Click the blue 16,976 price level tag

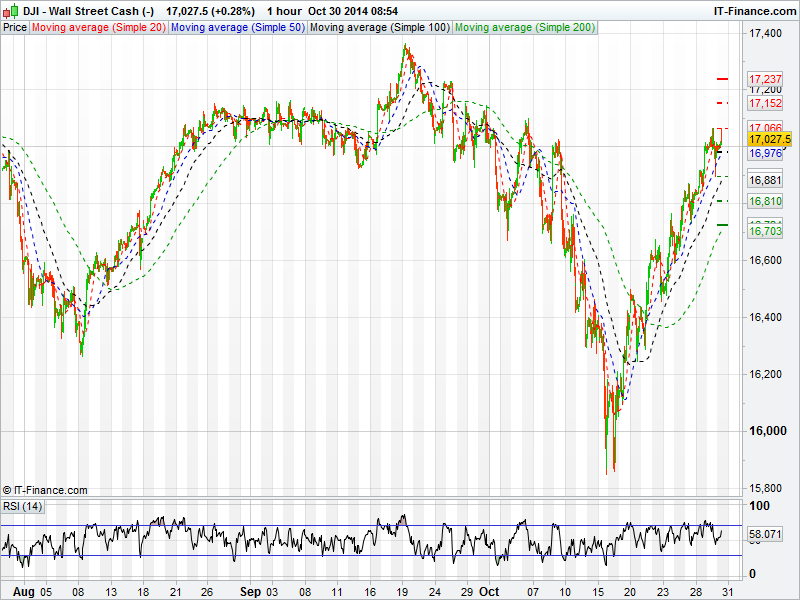click(766, 154)
